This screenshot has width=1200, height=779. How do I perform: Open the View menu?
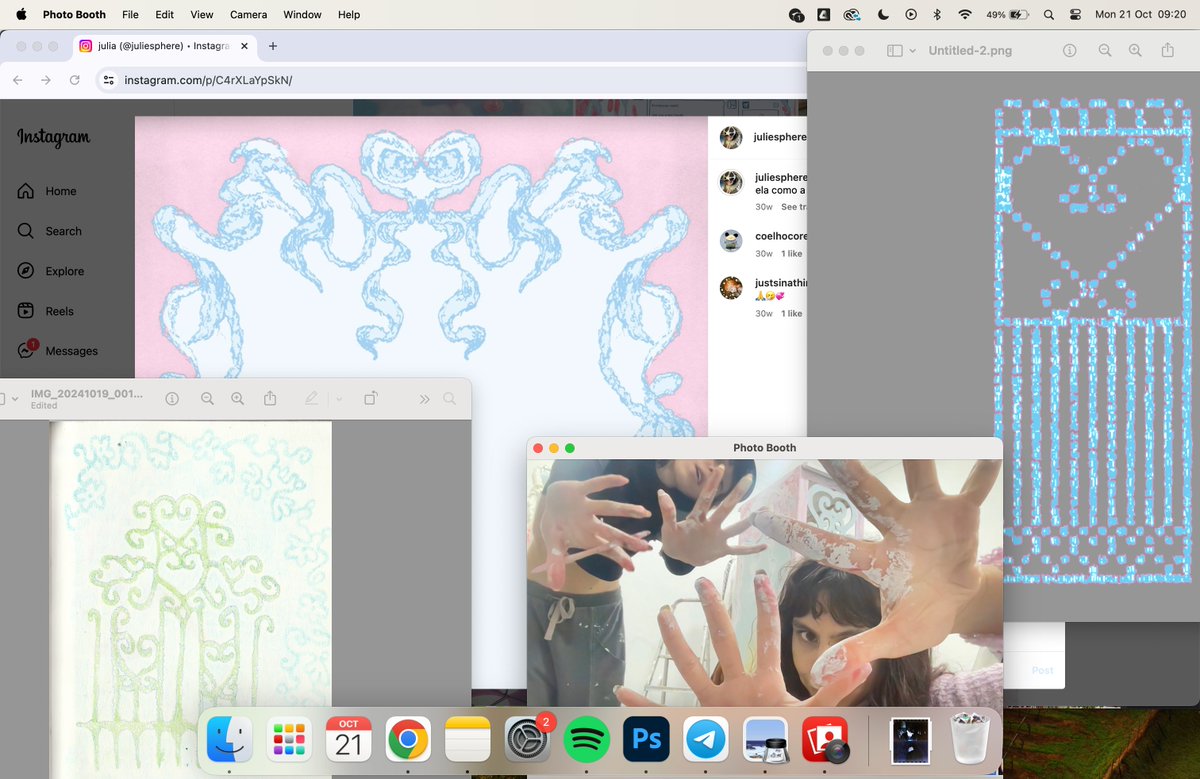[x=202, y=15]
